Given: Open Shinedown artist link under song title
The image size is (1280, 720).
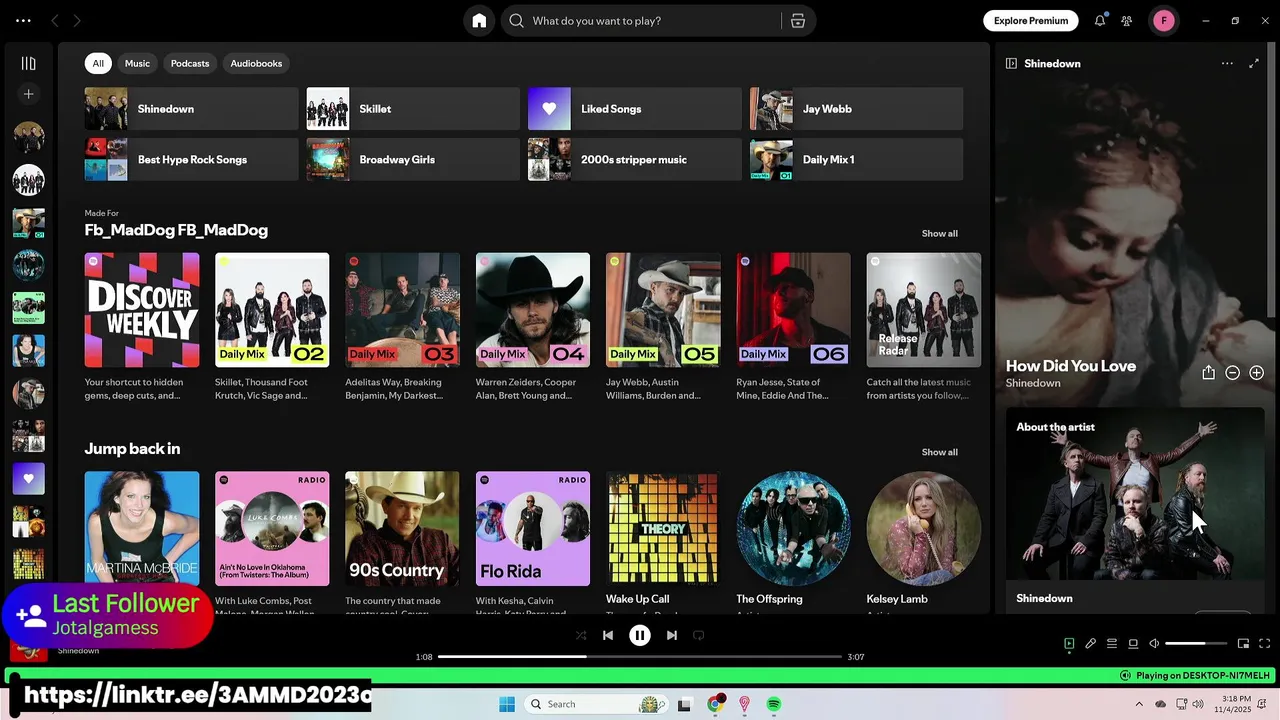Looking at the screenshot, I should tap(1033, 383).
